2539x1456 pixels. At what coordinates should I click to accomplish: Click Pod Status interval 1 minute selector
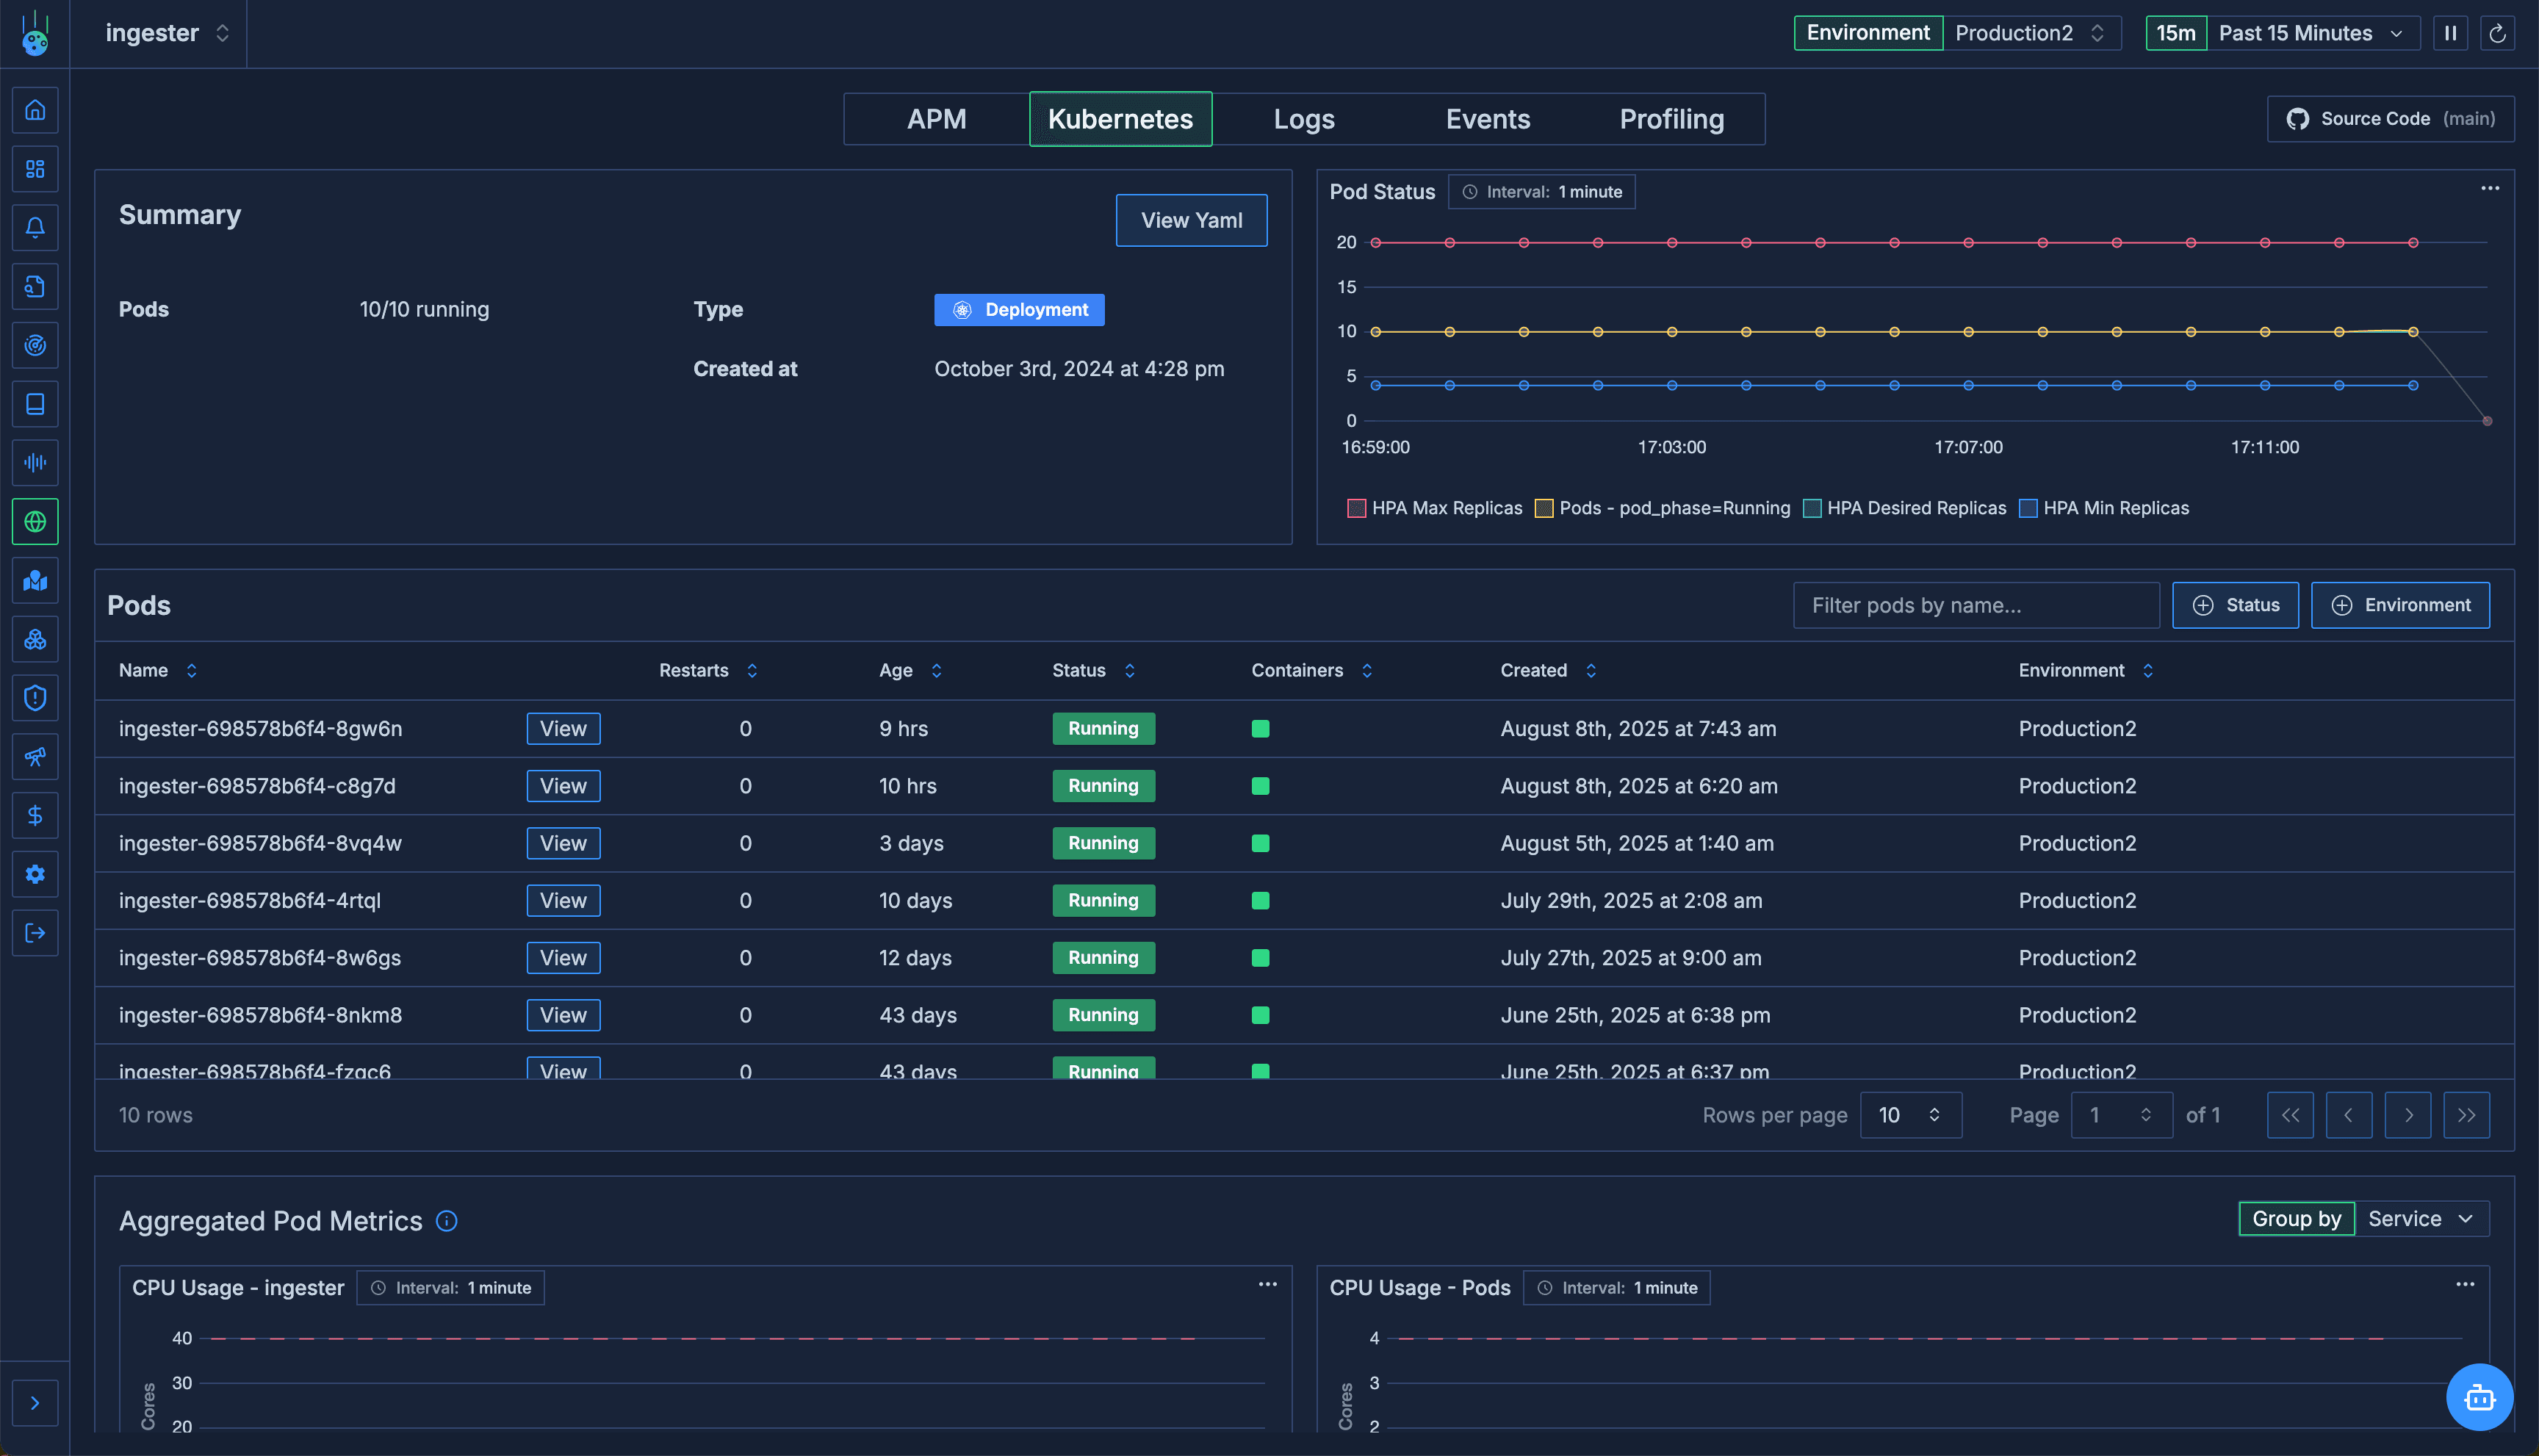1541,192
